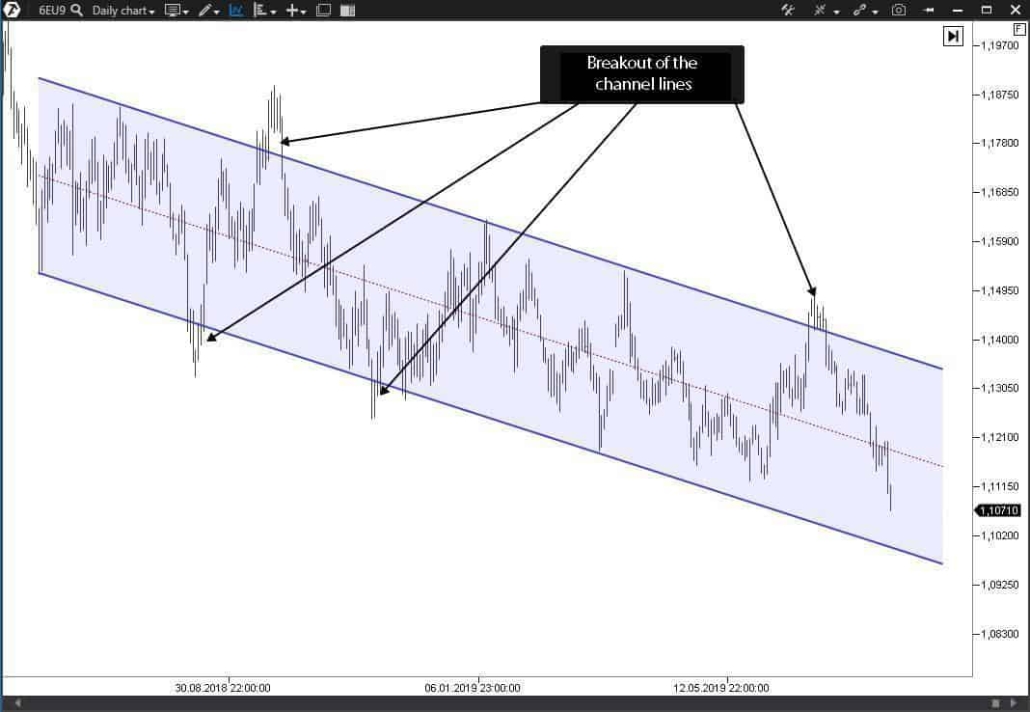Click the single window layout icon
The image size is (1030, 712).
coord(323,10)
